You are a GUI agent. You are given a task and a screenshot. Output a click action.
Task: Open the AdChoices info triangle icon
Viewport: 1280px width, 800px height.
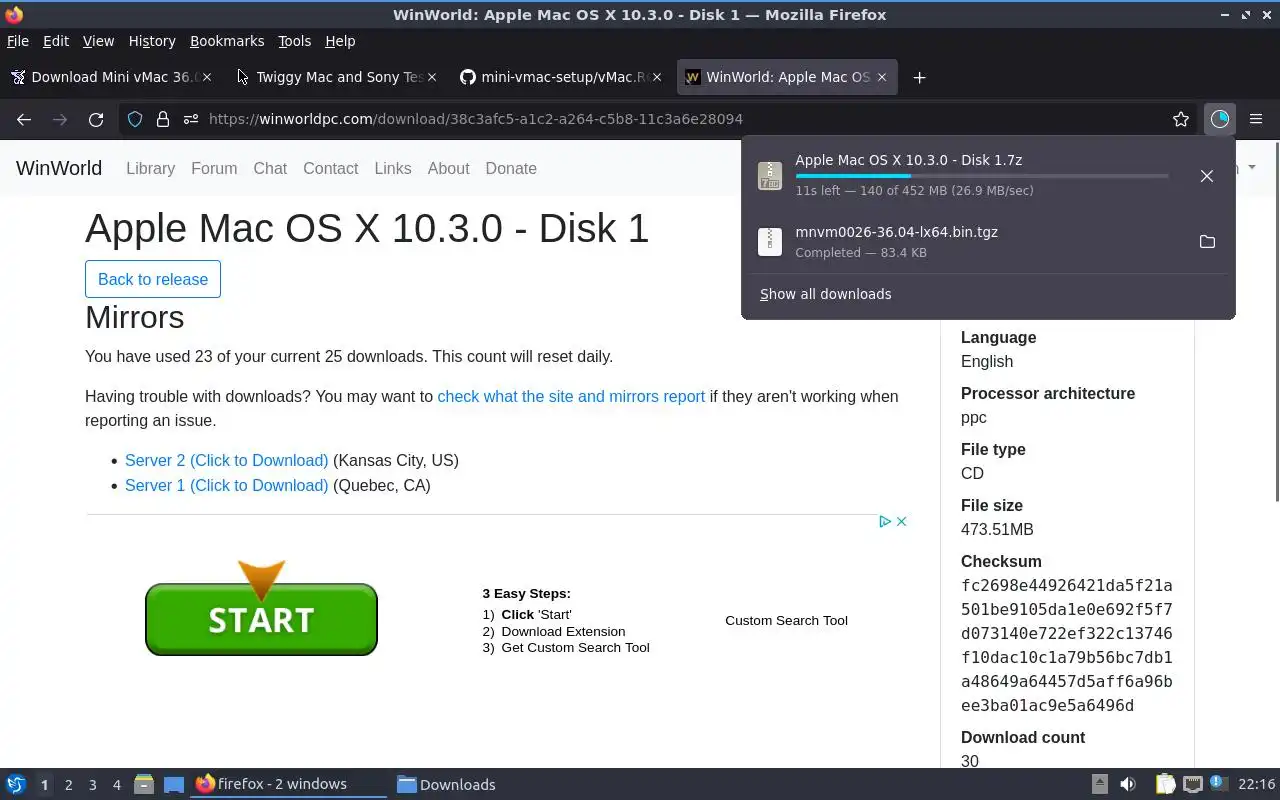click(885, 521)
